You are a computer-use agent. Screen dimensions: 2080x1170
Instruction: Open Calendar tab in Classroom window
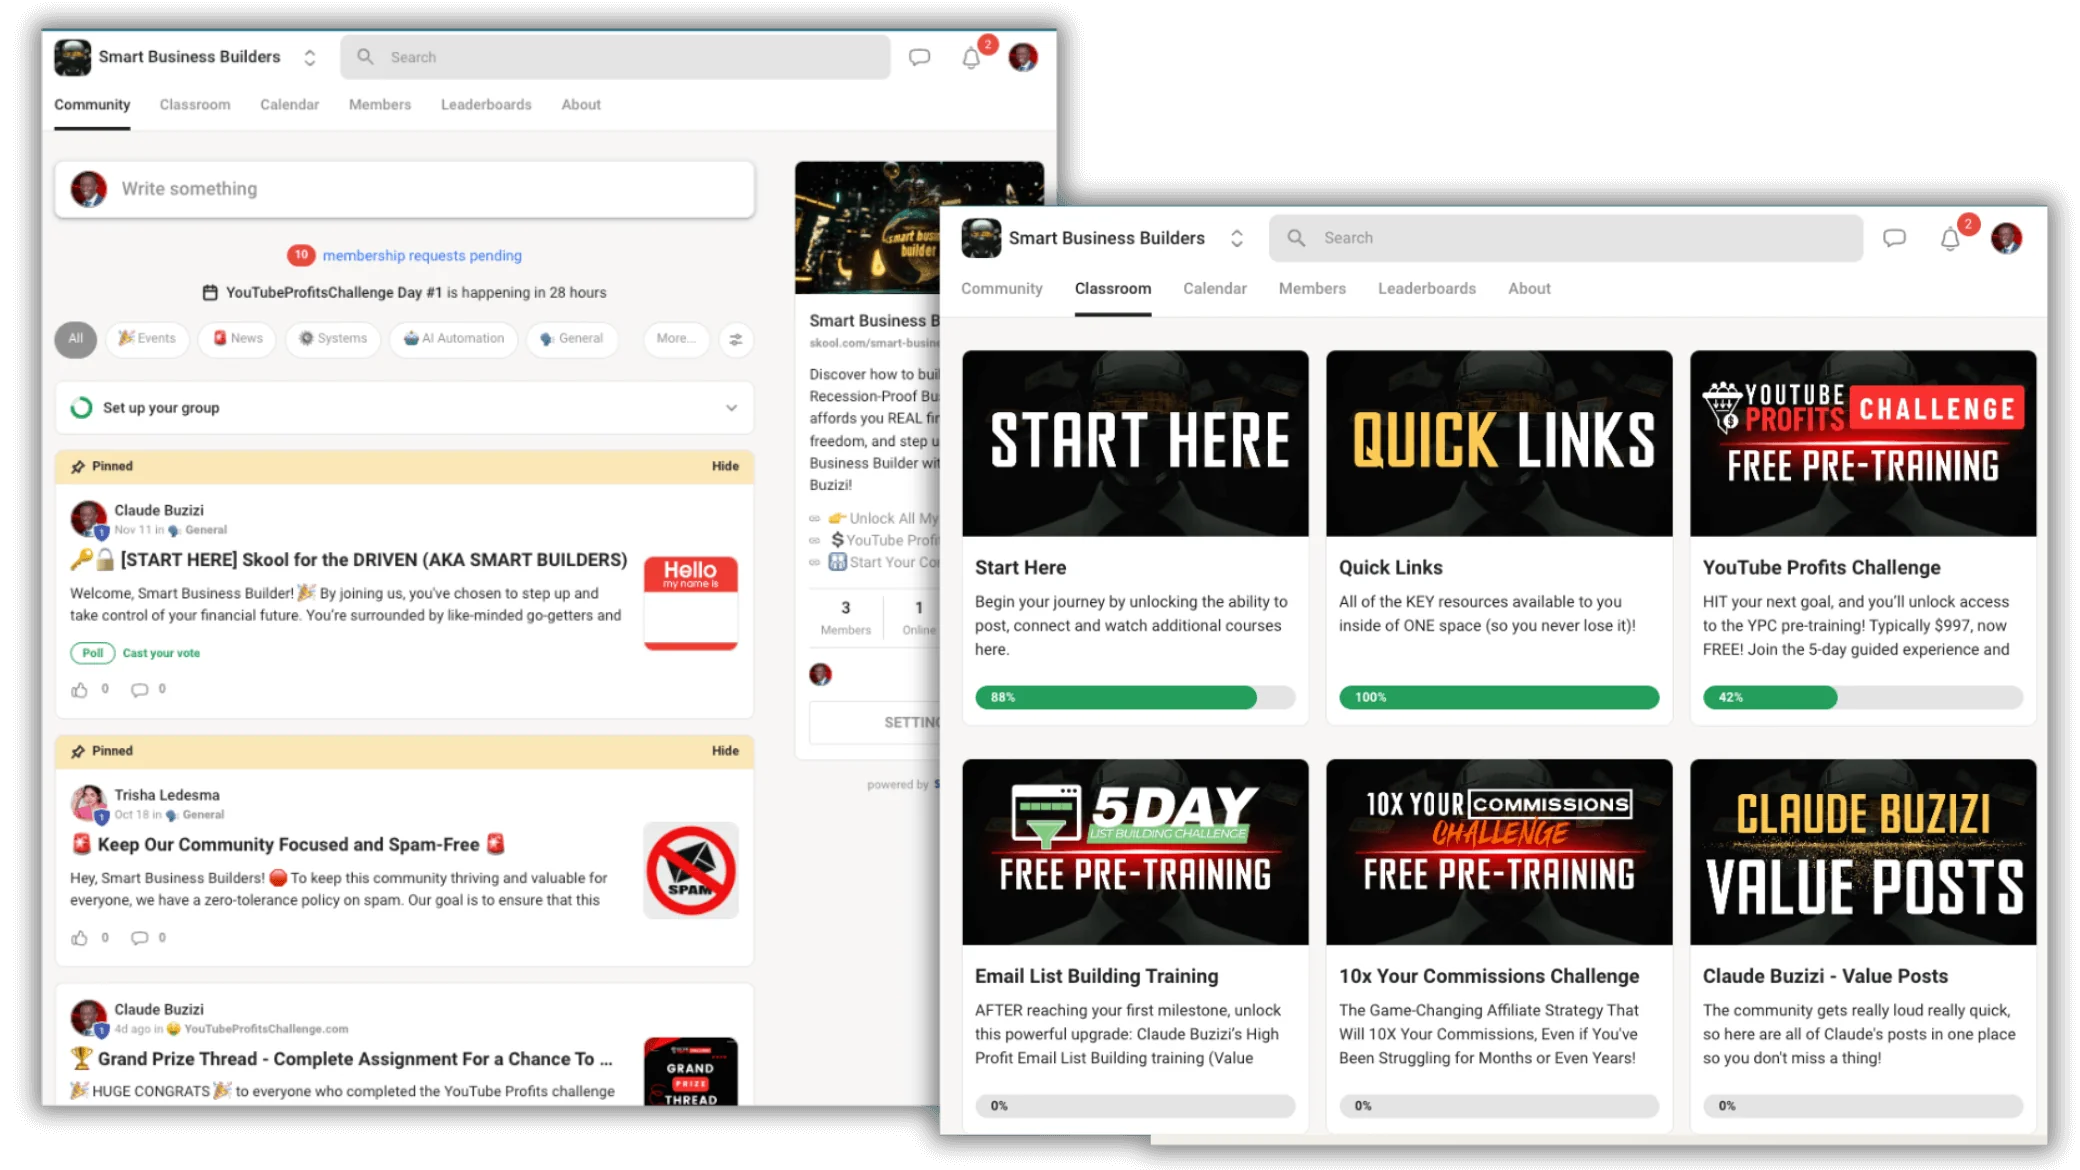[x=1215, y=289]
